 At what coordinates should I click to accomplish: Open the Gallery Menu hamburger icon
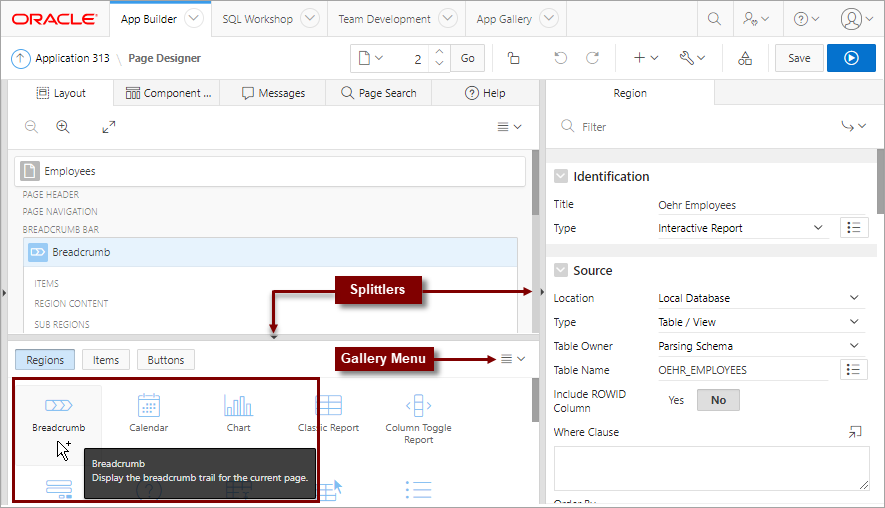(513, 359)
